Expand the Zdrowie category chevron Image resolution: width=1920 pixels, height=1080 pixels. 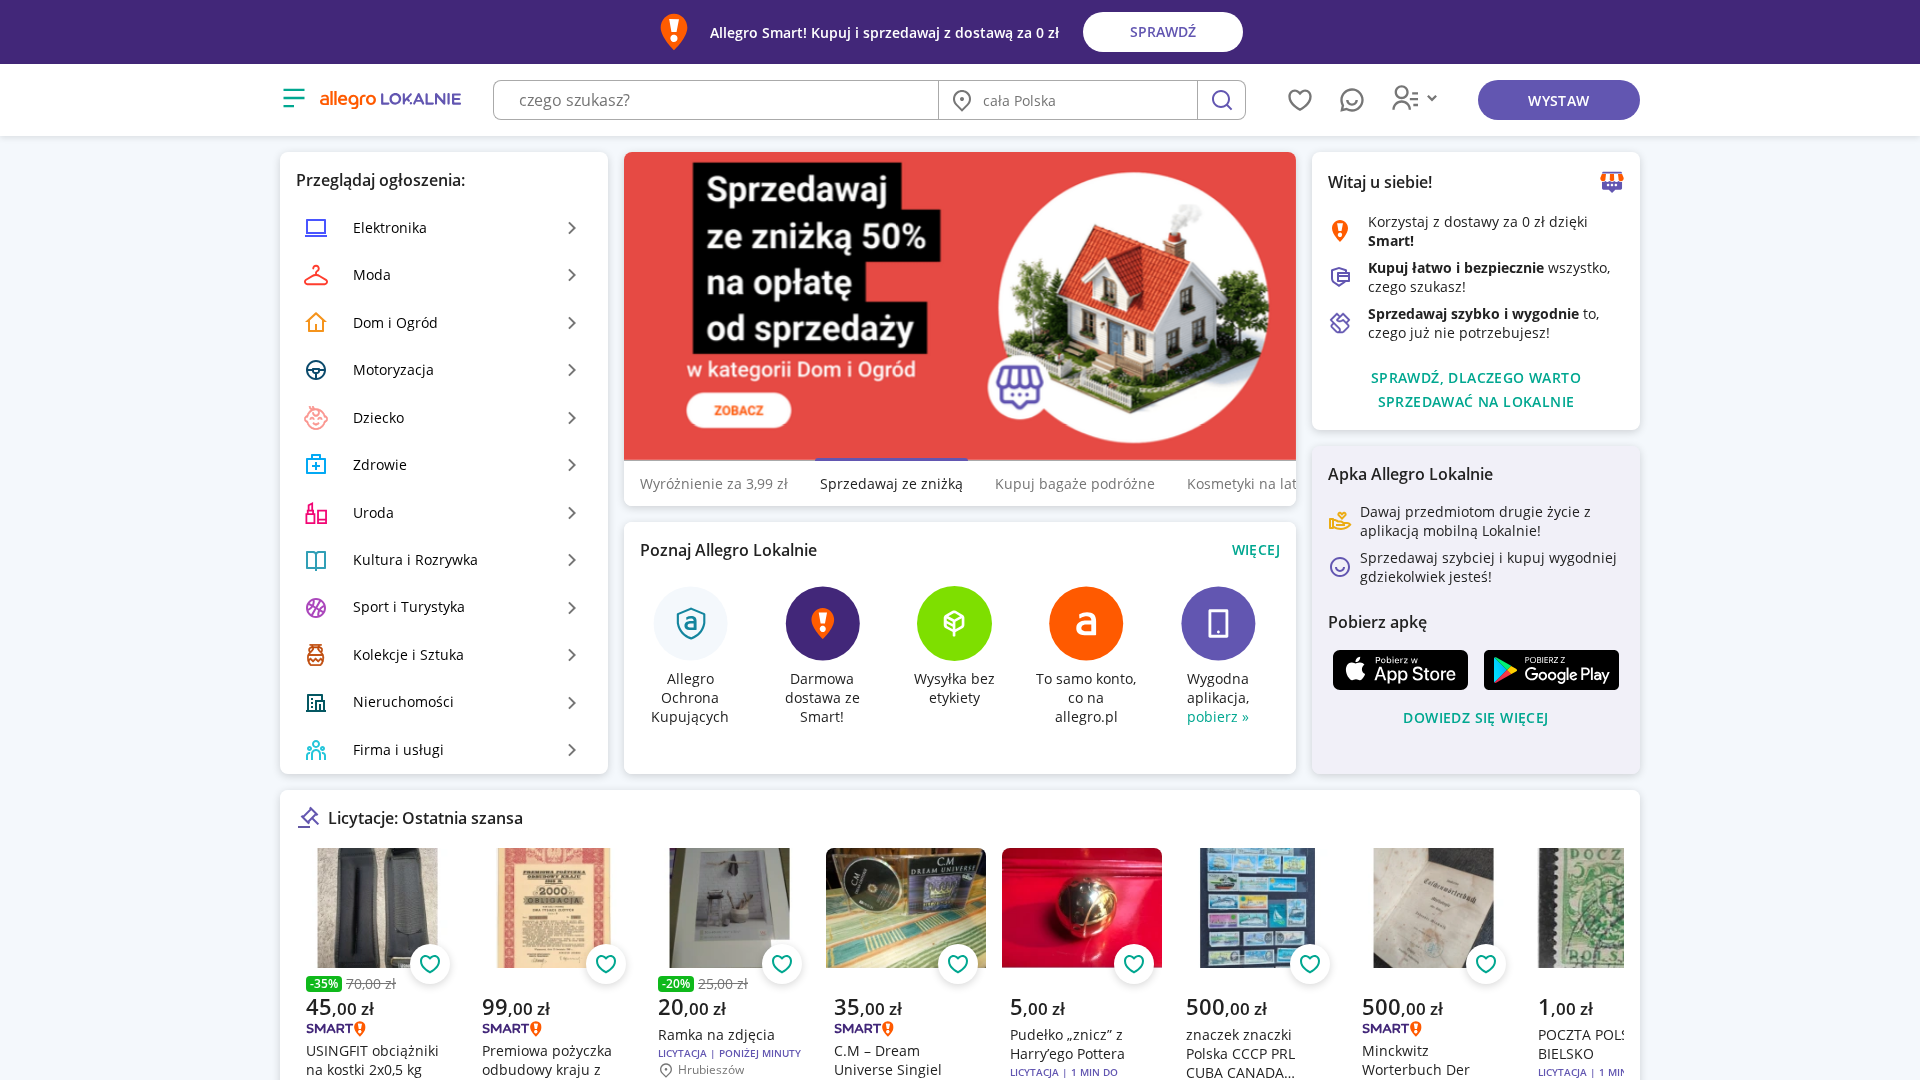click(x=572, y=465)
